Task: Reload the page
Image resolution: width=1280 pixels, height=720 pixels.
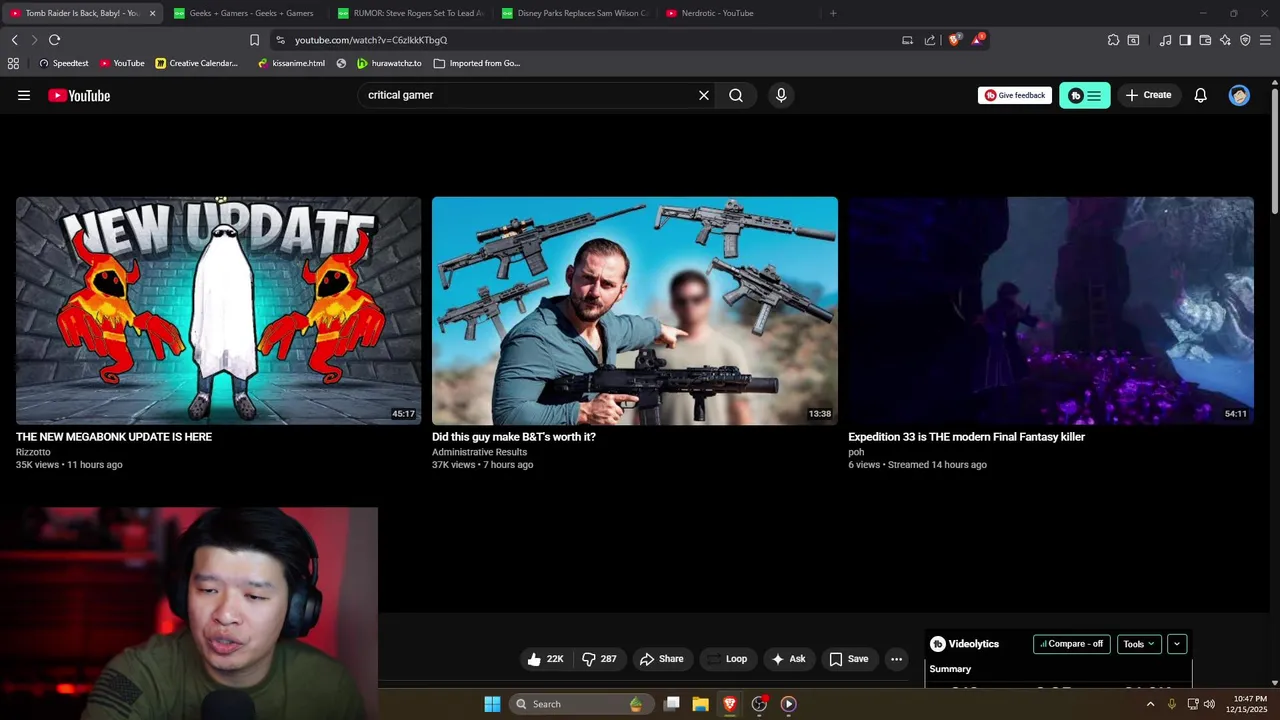Action: point(54,40)
